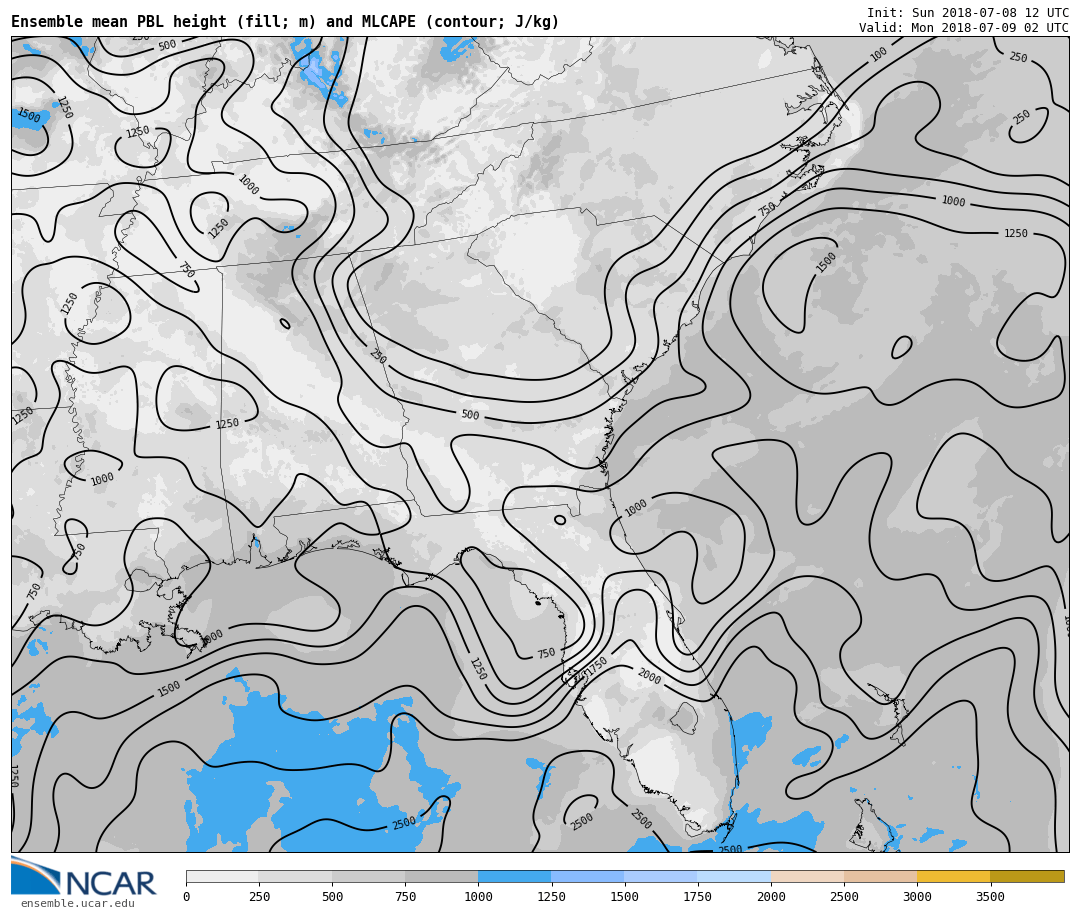Image resolution: width=1080 pixels, height=915 pixels.
Task: Pick the peach 2000–2500 colorbar segment
Action: tap(807, 876)
